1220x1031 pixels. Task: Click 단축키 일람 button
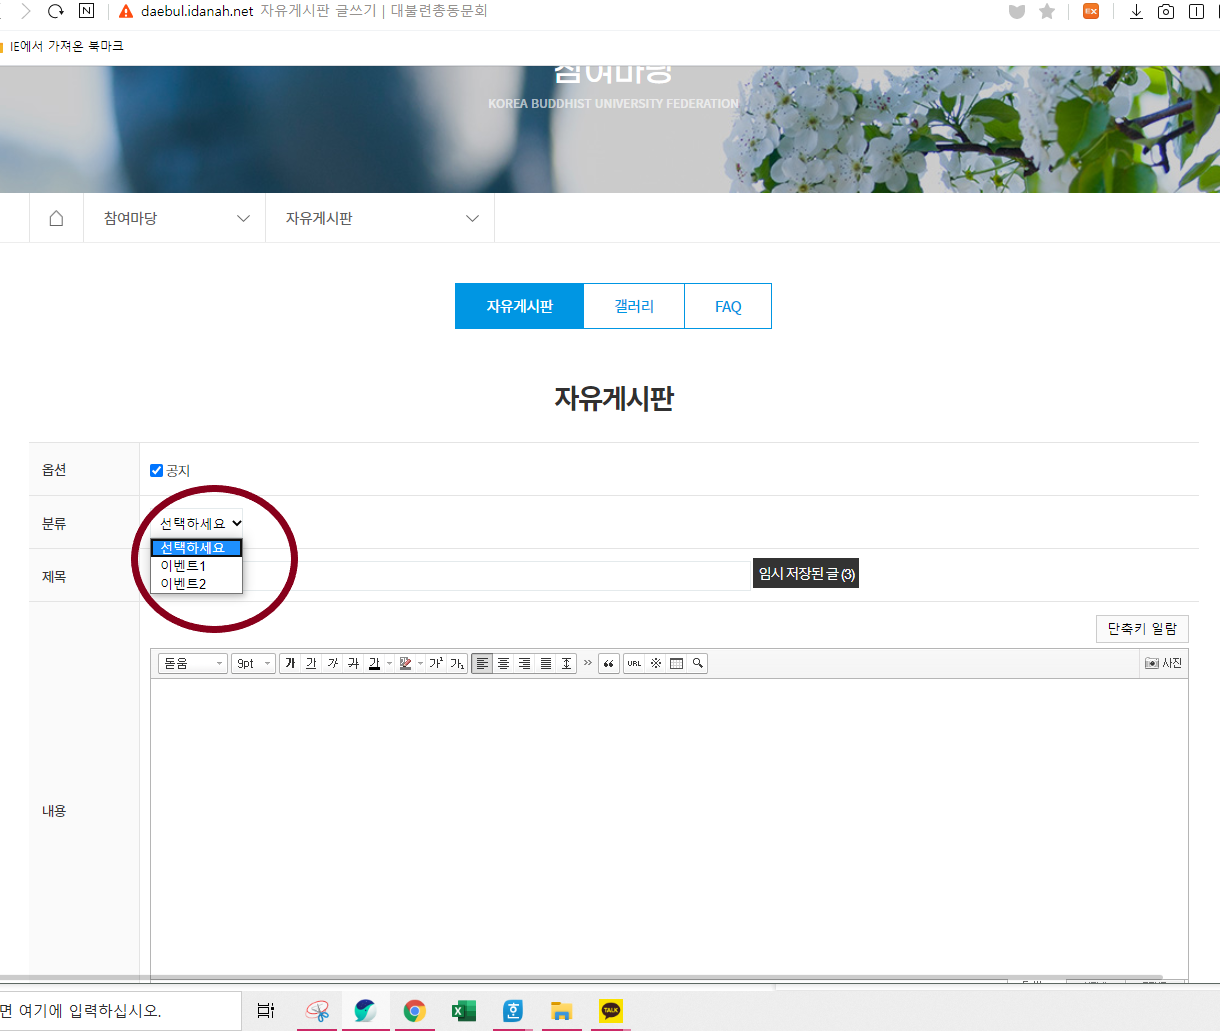[1142, 628]
